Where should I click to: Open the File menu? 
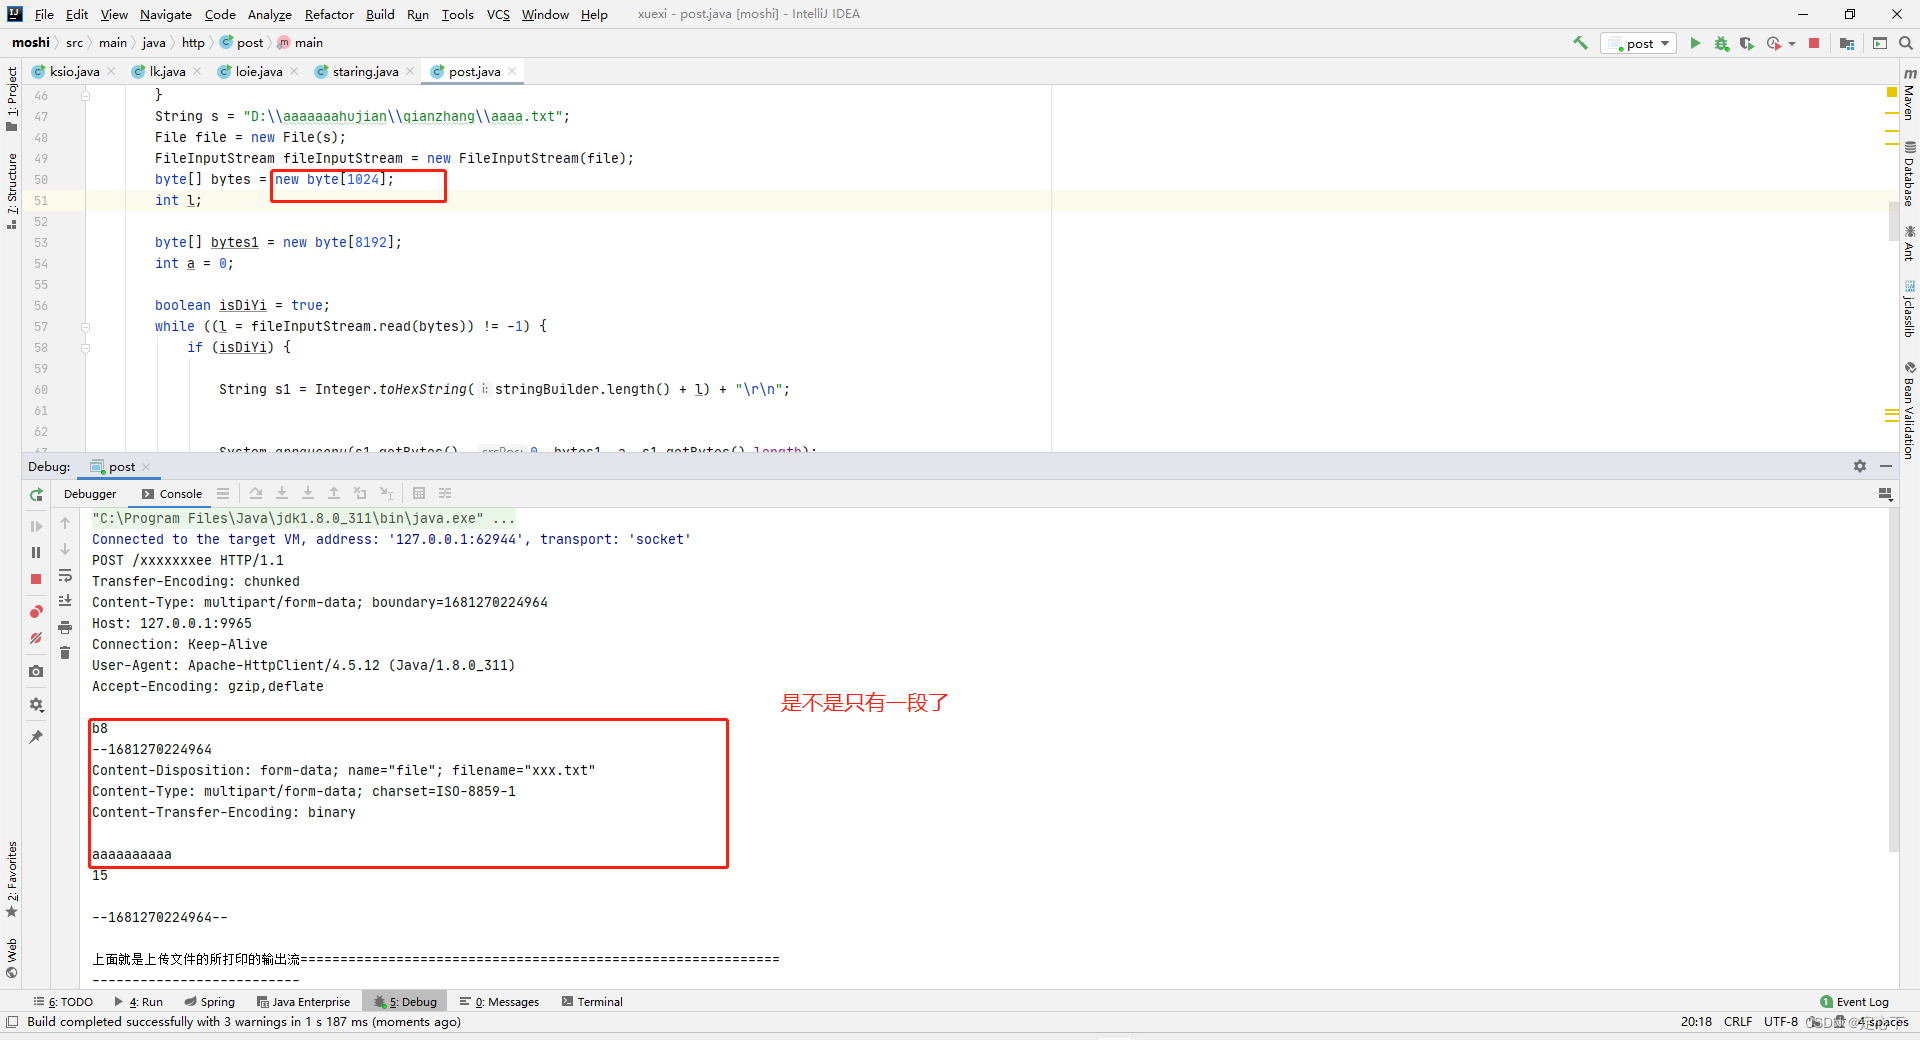44,14
